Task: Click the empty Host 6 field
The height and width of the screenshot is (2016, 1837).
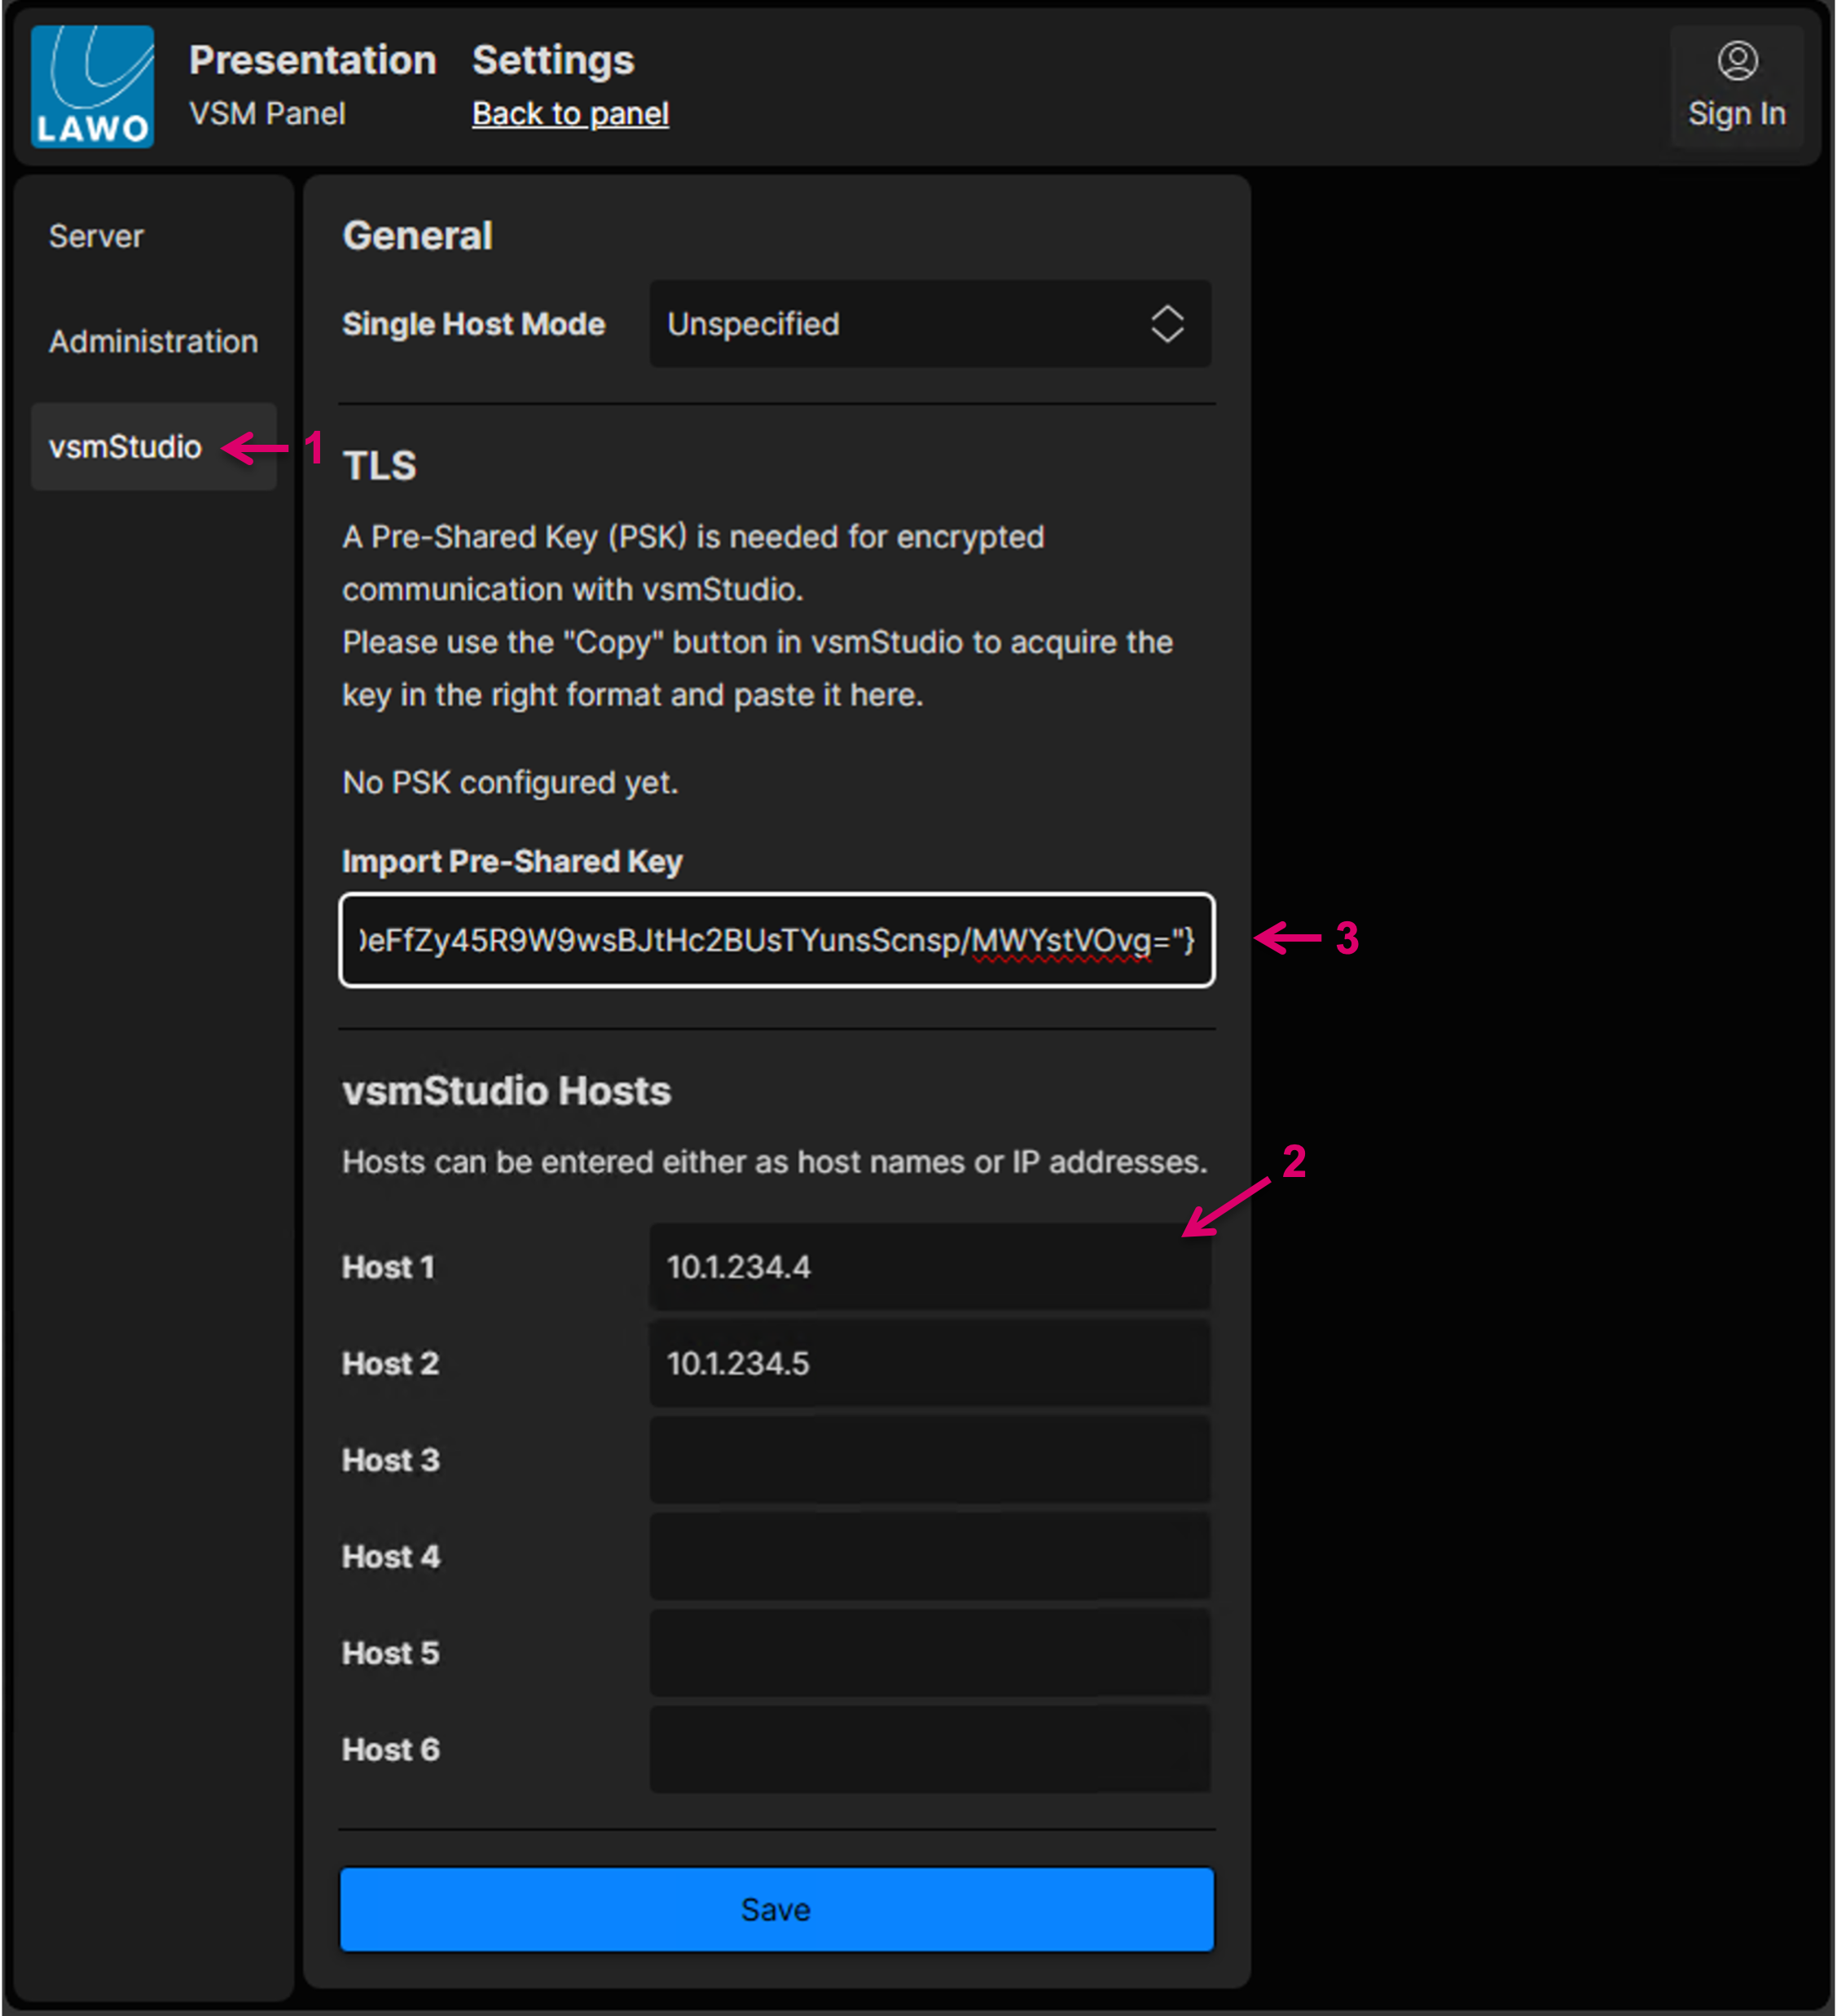Action: (929, 1750)
